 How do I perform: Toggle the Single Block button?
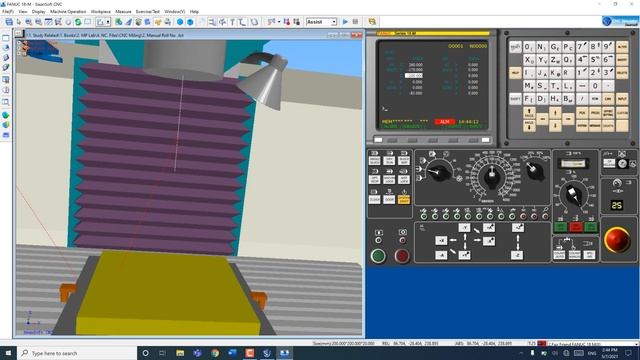(374, 160)
